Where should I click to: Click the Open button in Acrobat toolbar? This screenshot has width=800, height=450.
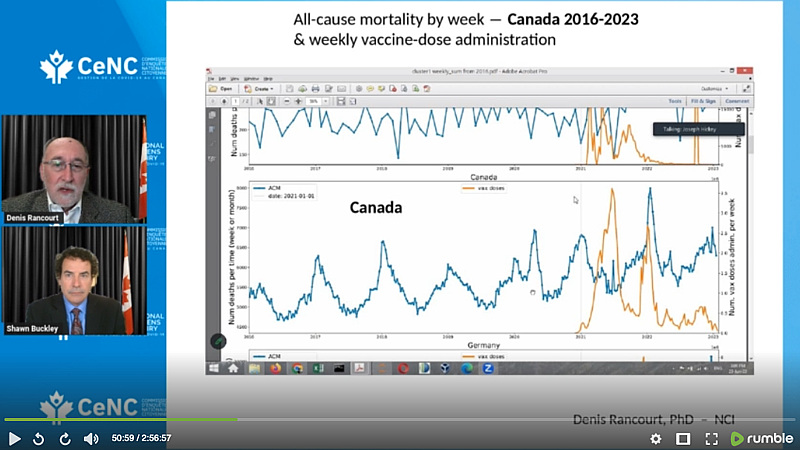click(222, 88)
